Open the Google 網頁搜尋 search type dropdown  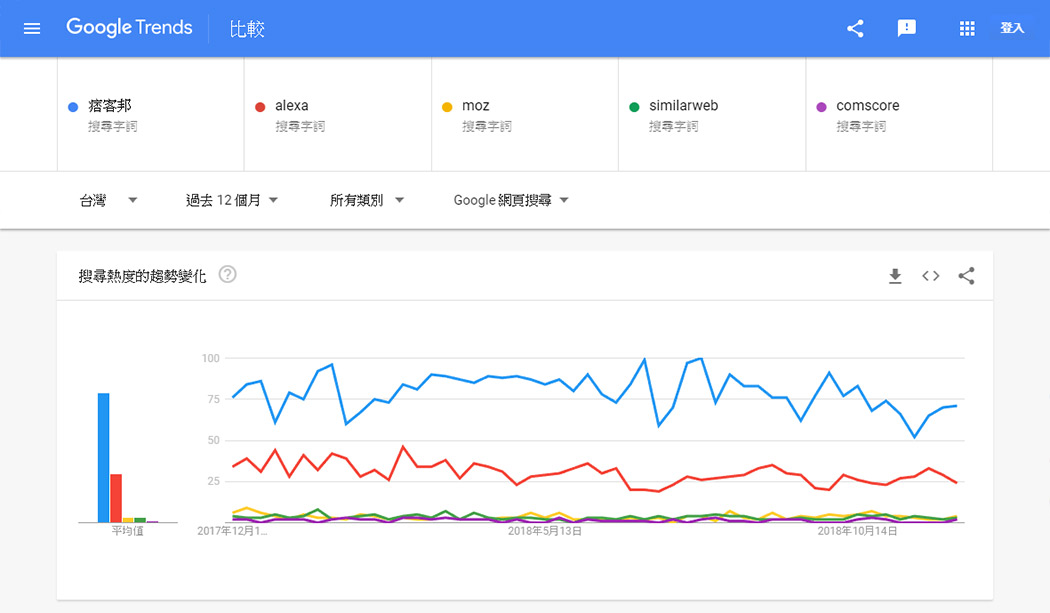(x=511, y=200)
